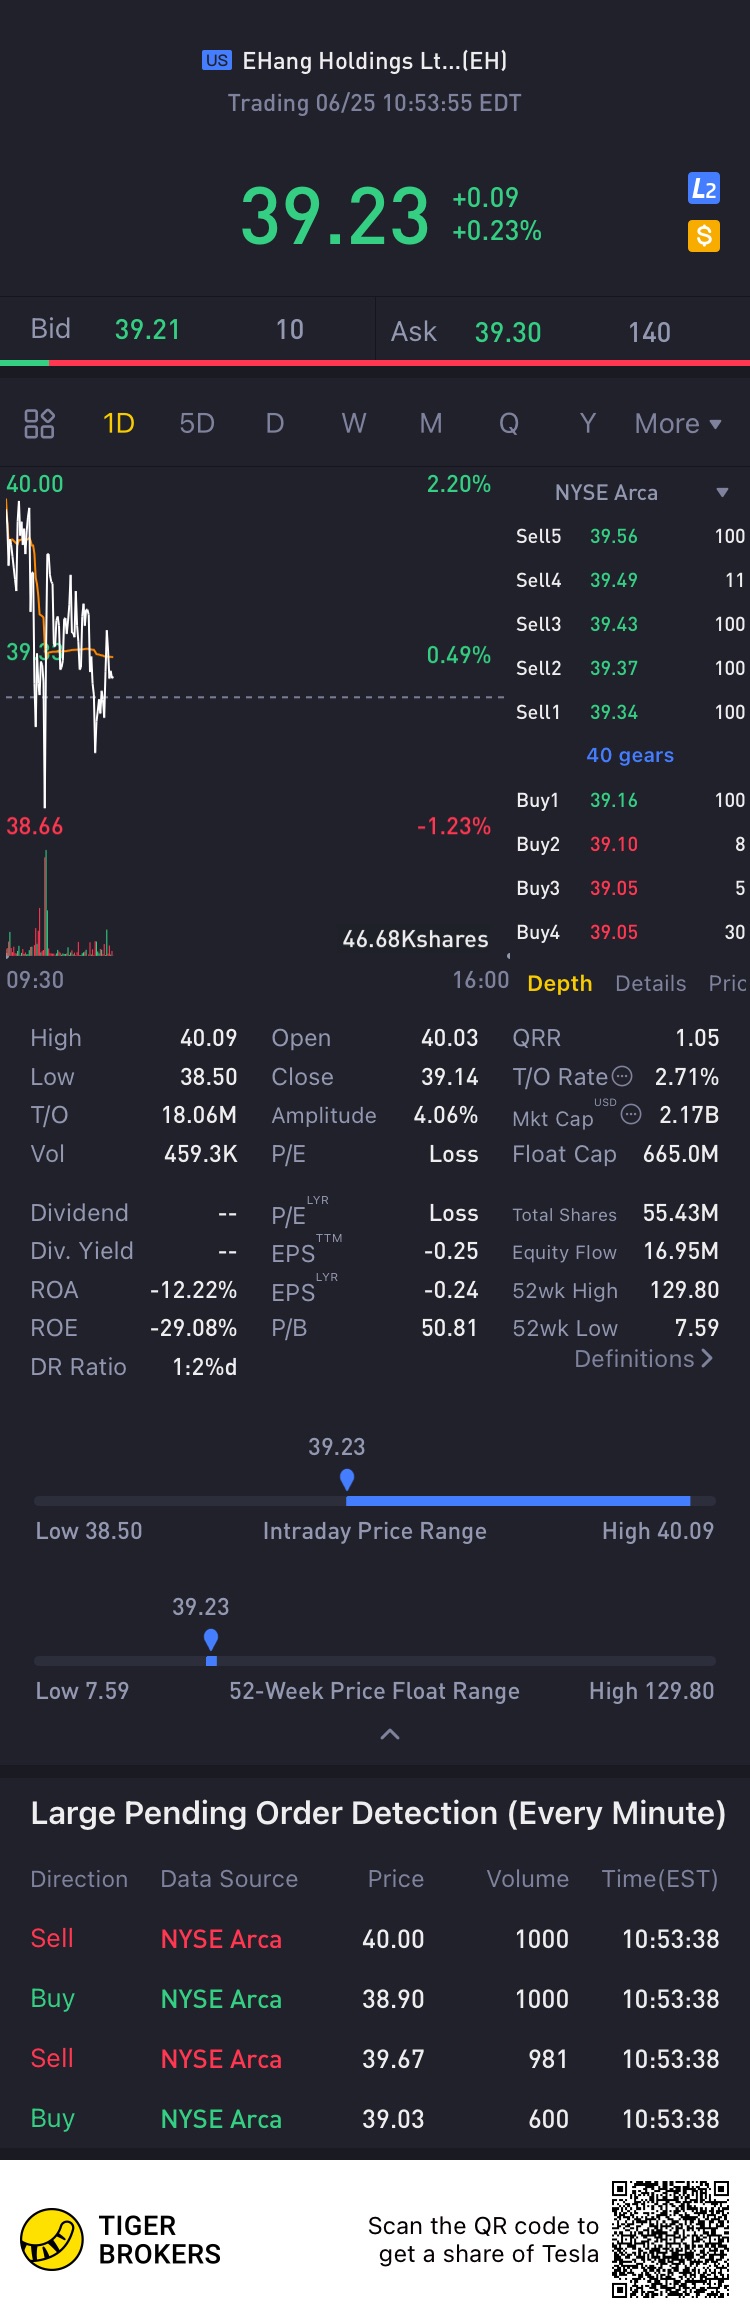
Task: Tap the Bid price 39.21
Action: pyautogui.click(x=147, y=329)
